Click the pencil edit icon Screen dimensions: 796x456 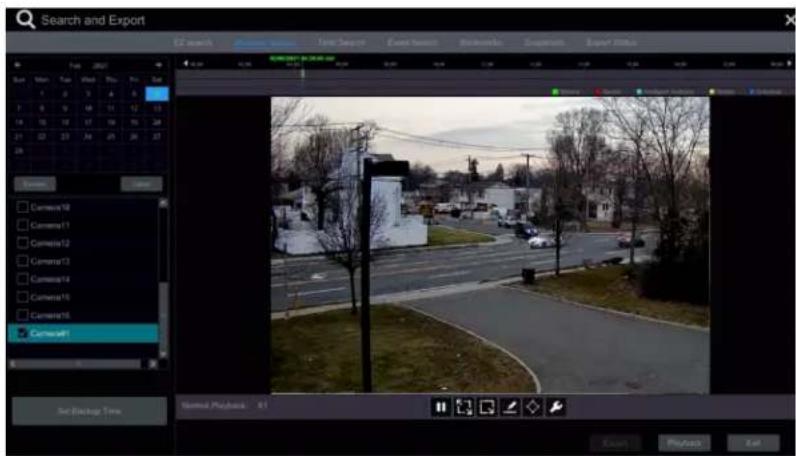click(x=510, y=407)
